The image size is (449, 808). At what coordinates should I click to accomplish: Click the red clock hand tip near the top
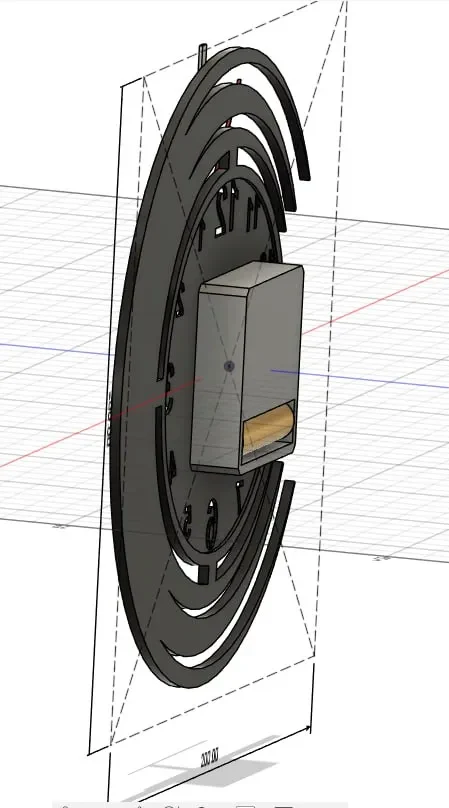(239, 81)
